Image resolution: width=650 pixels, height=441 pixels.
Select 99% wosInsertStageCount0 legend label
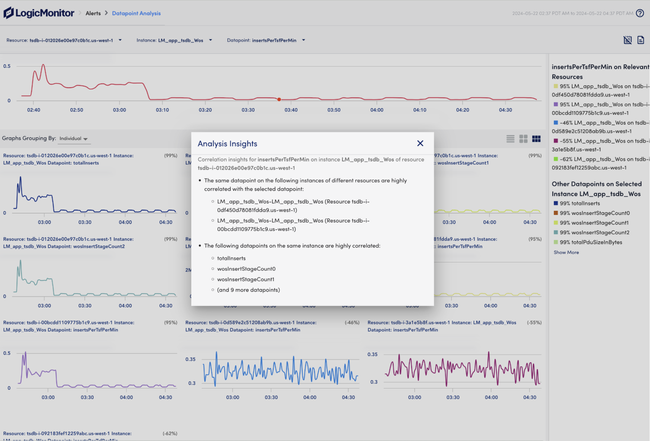tap(594, 213)
